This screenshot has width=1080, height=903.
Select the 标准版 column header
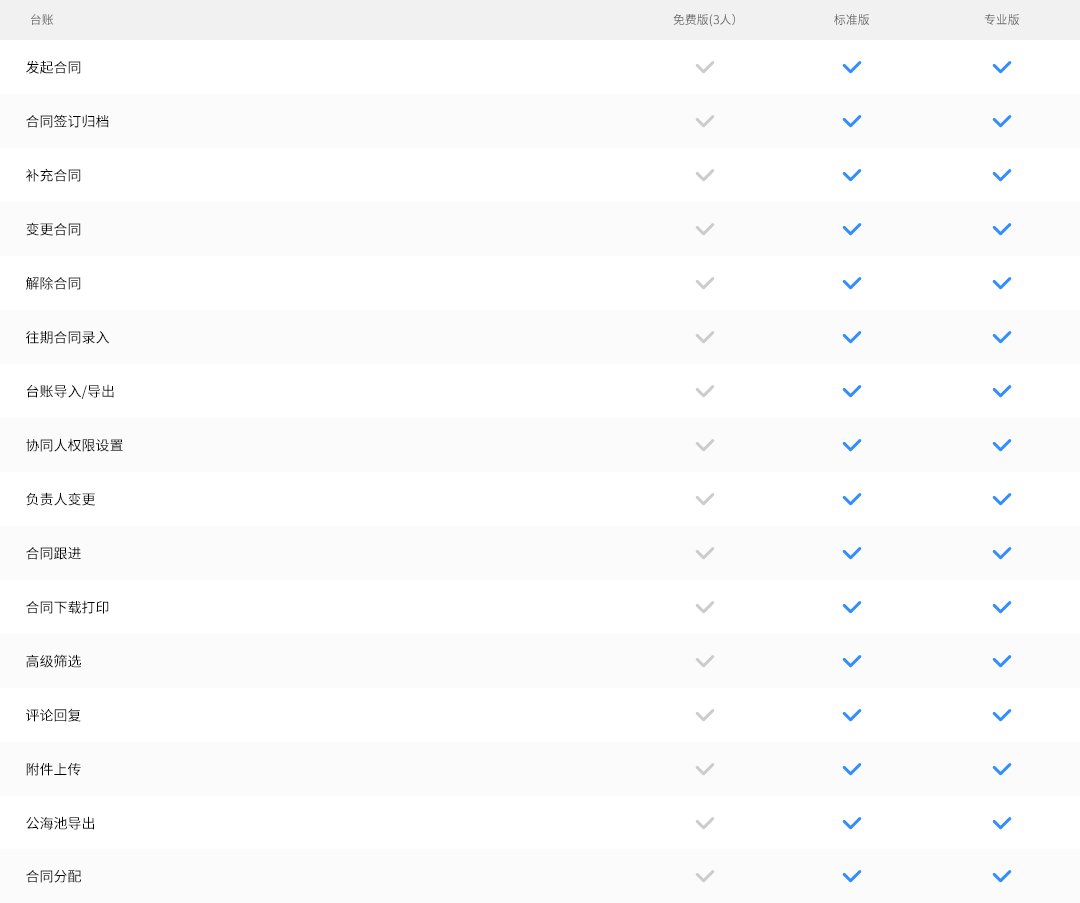(851, 20)
